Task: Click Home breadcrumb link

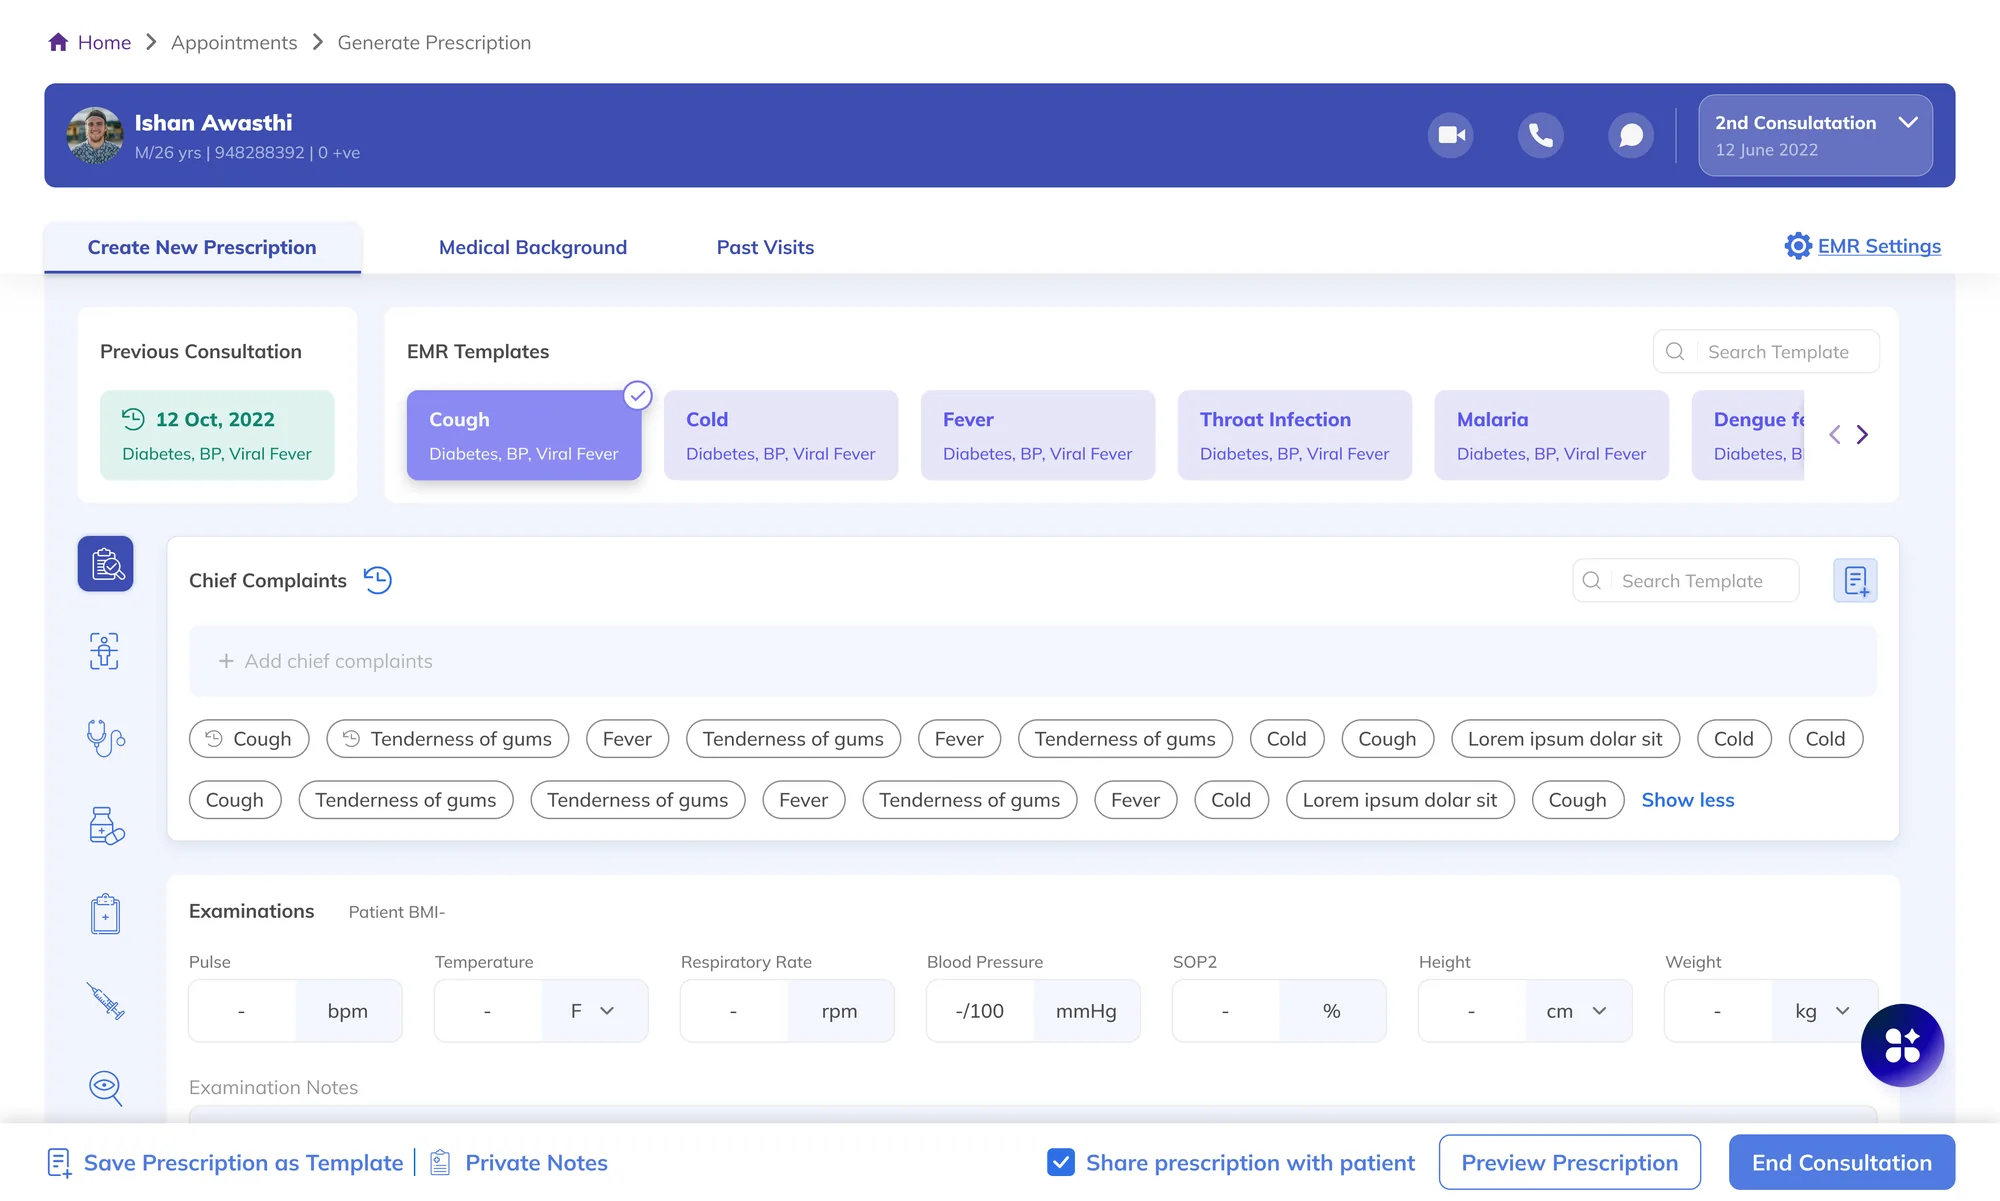Action: pyautogui.click(x=104, y=42)
